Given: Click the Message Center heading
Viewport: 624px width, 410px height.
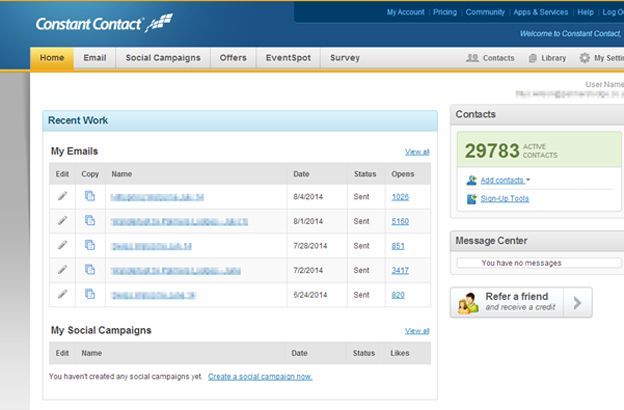Looking at the screenshot, I should click(491, 241).
